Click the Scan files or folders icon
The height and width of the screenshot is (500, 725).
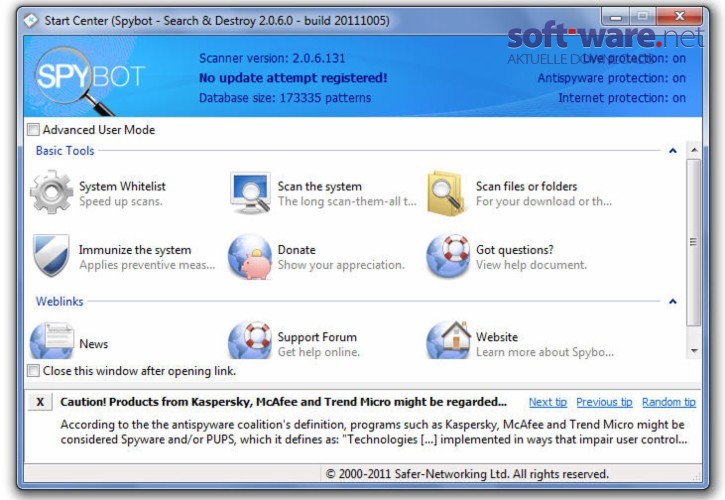[x=445, y=193]
